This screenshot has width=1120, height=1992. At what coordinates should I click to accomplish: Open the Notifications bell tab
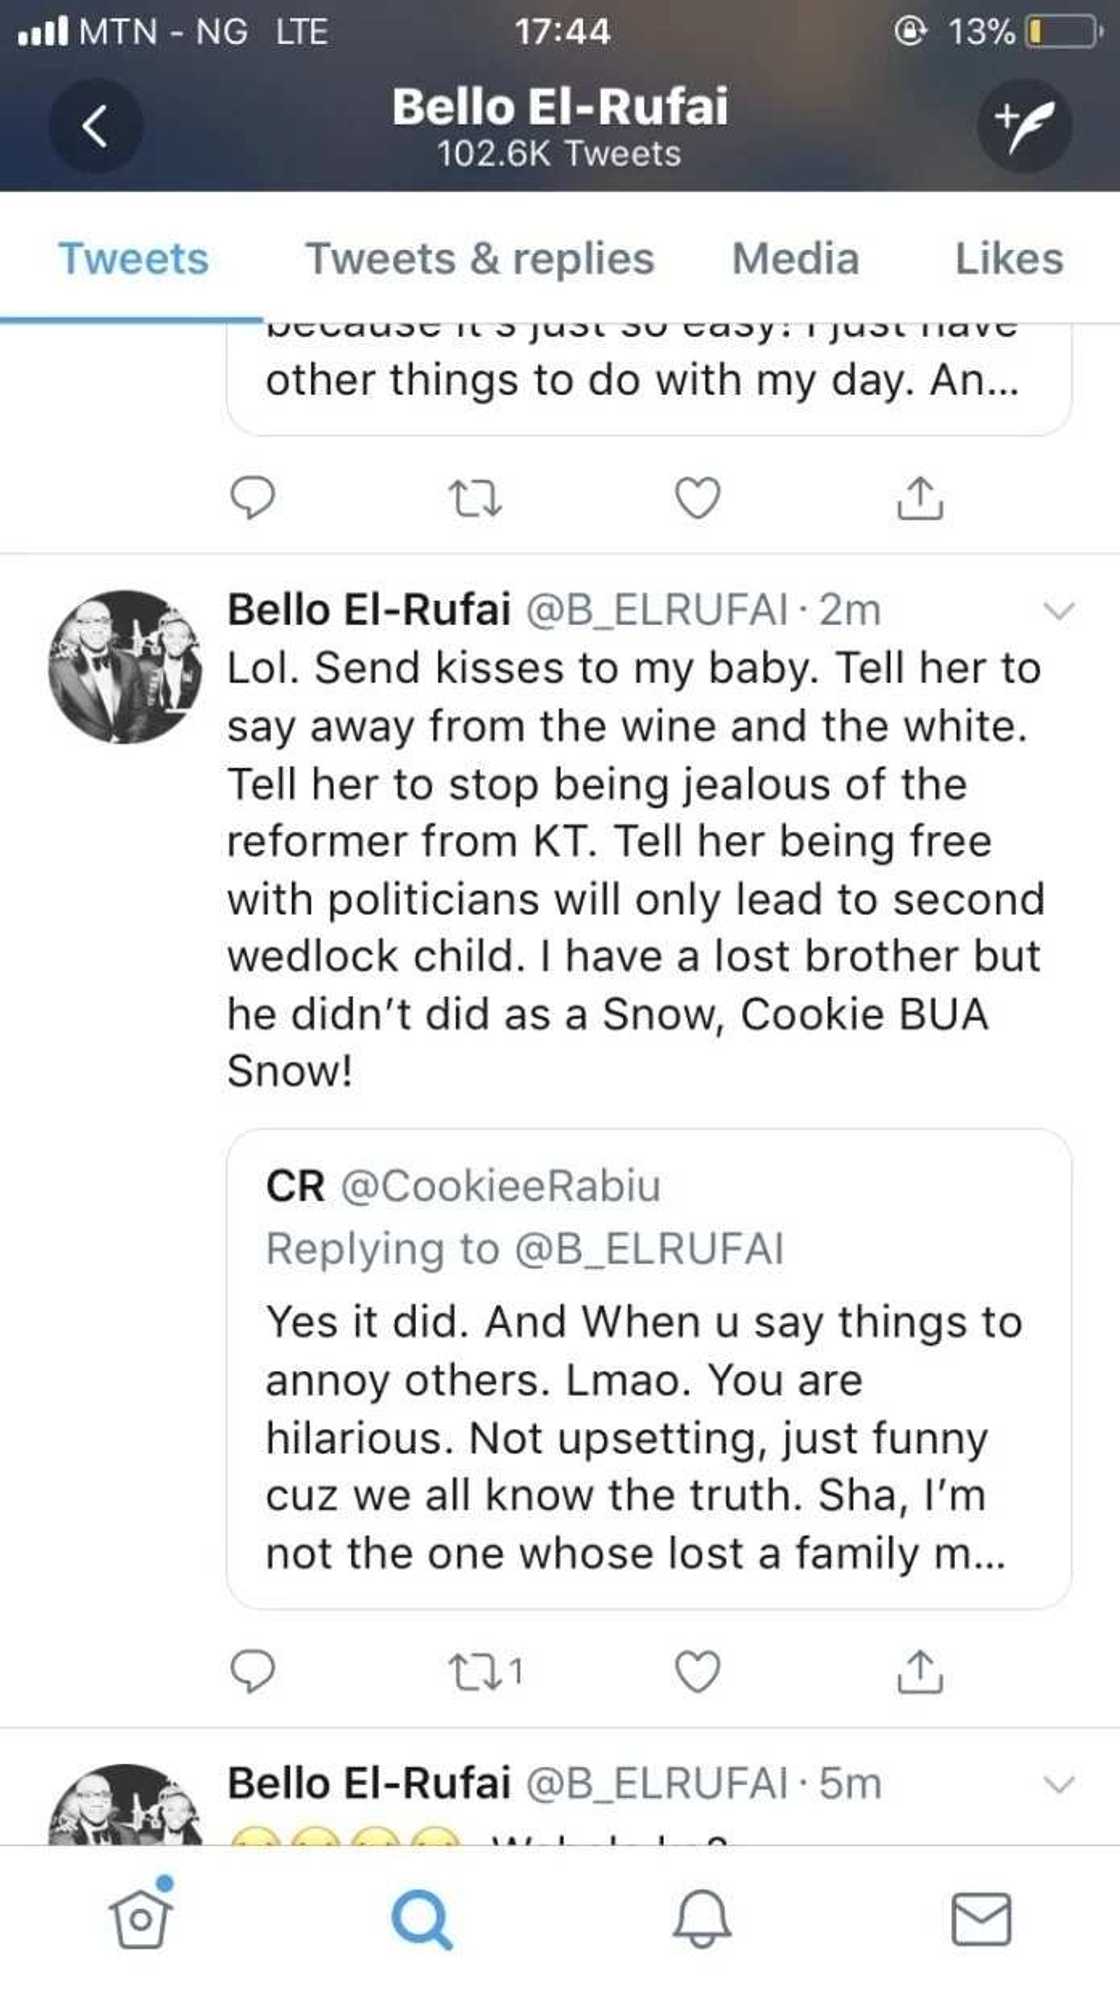pos(700,1918)
